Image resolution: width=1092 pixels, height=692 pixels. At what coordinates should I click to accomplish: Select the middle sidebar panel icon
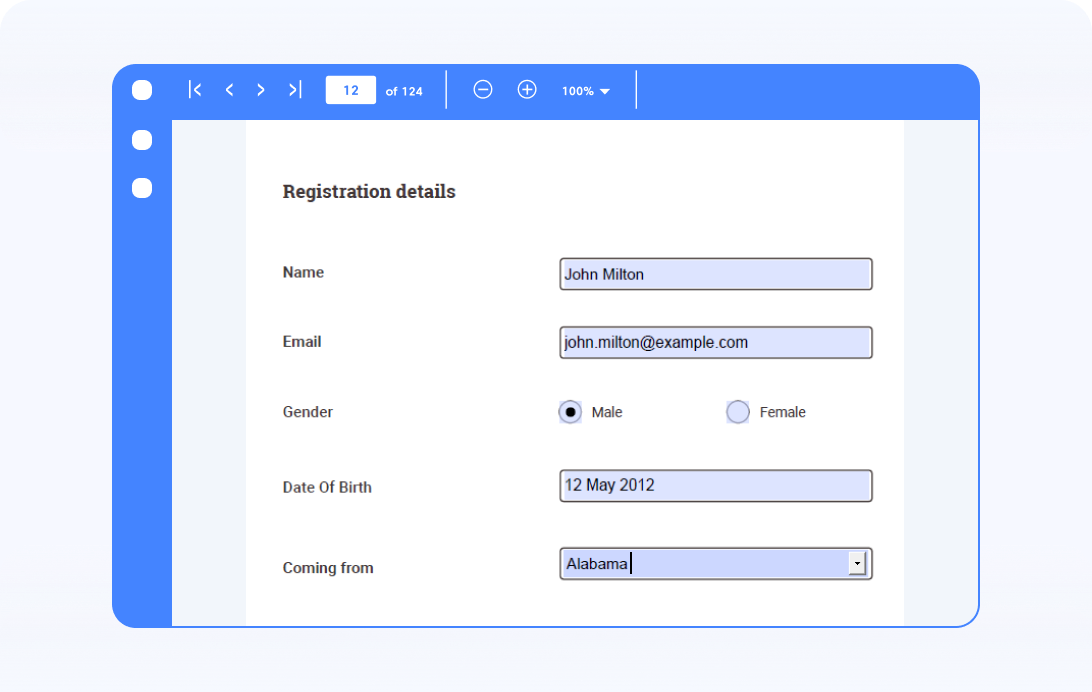pos(141,140)
